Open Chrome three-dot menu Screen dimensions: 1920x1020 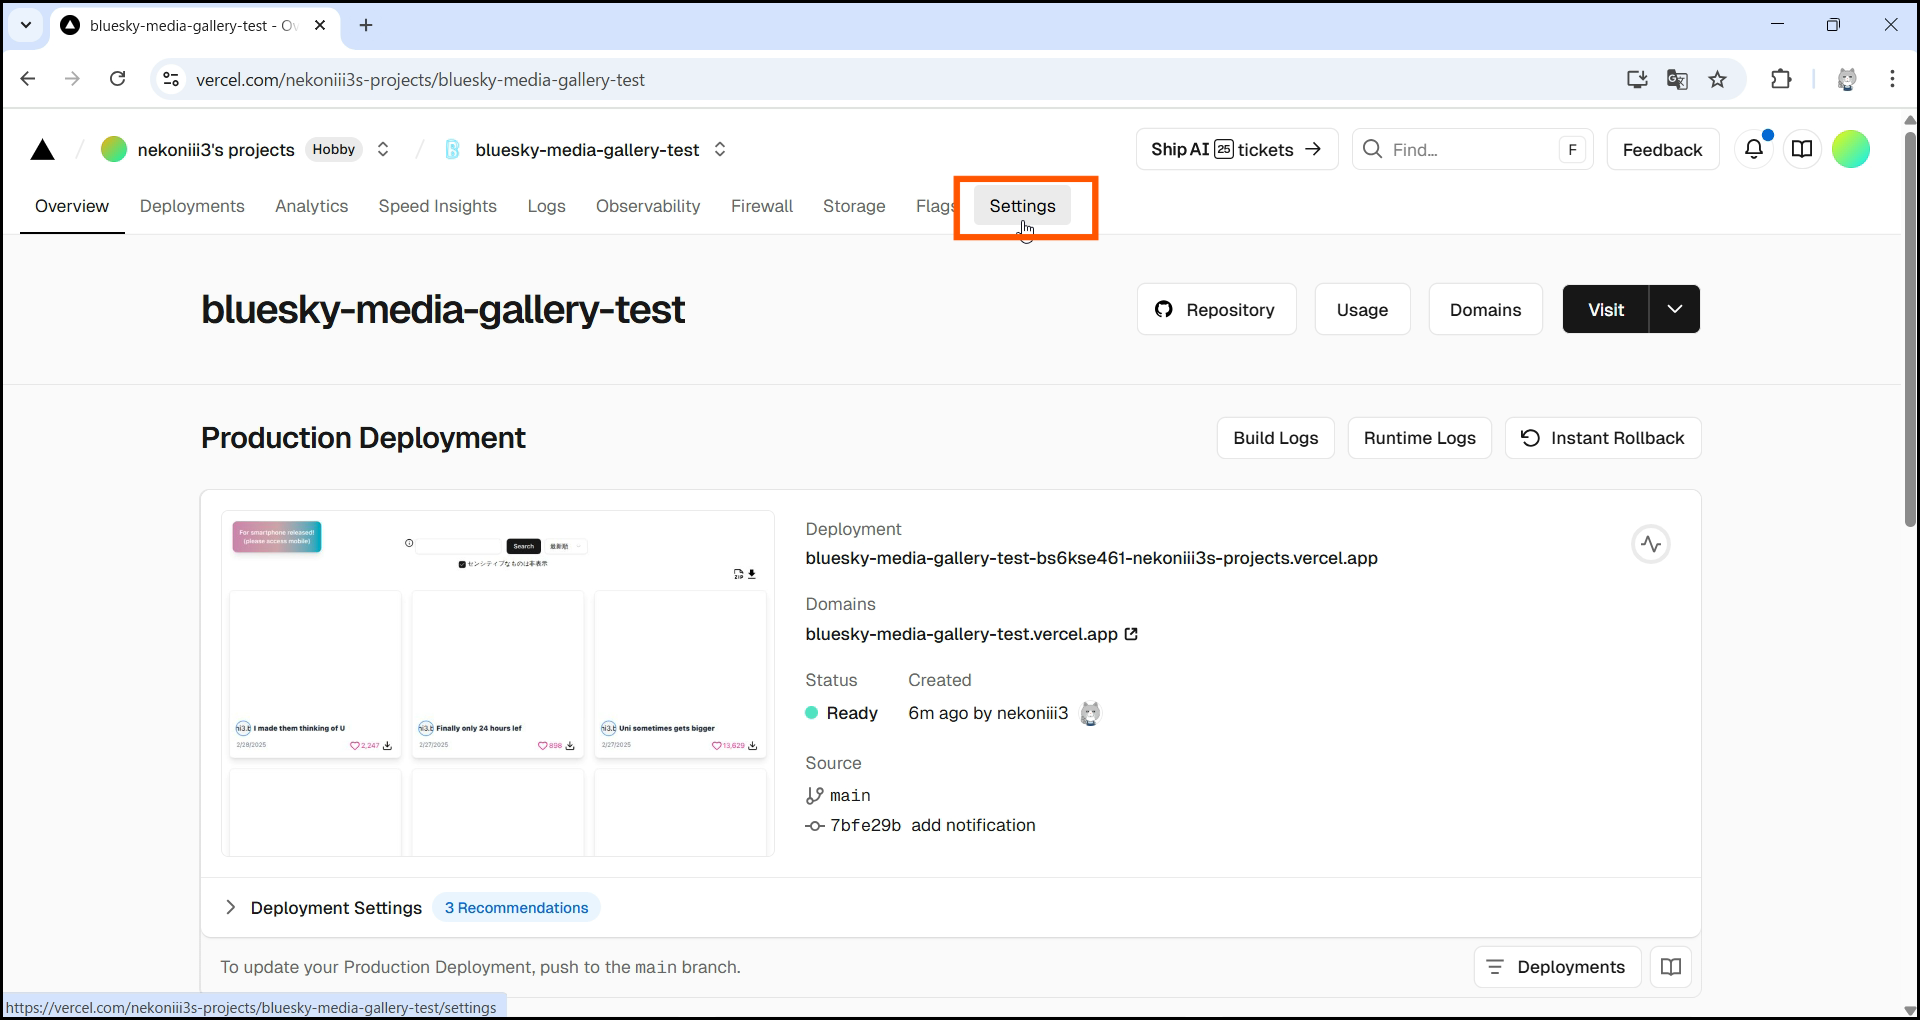pos(1892,79)
